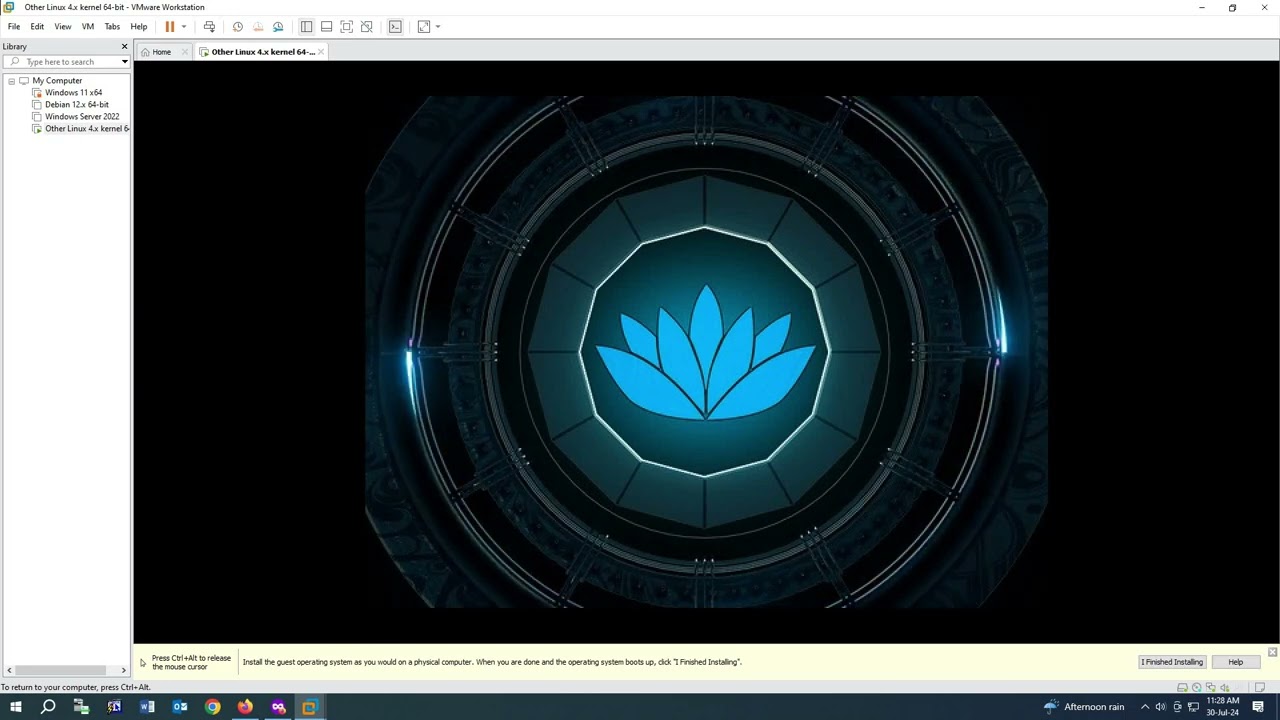Image resolution: width=1280 pixels, height=720 pixels.
Task: Click the I Finished Installing button
Action: click(x=1172, y=662)
